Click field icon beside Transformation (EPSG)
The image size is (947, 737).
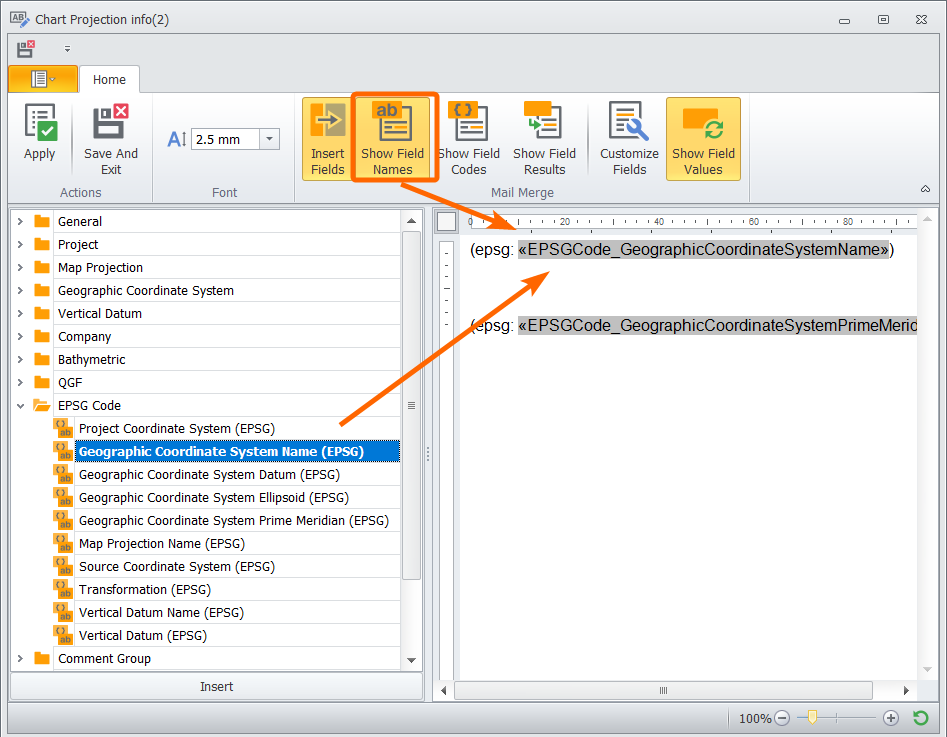pos(63,589)
